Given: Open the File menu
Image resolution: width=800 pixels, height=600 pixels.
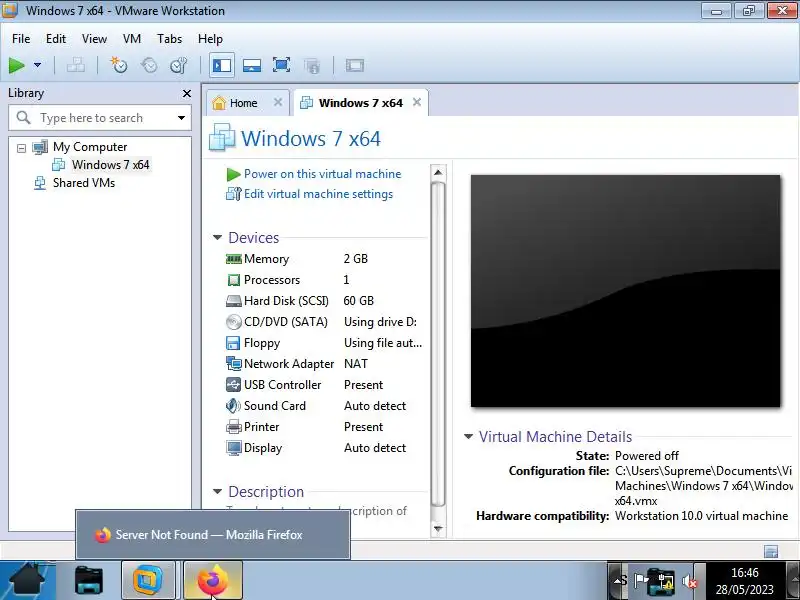Looking at the screenshot, I should pyautogui.click(x=21, y=39).
